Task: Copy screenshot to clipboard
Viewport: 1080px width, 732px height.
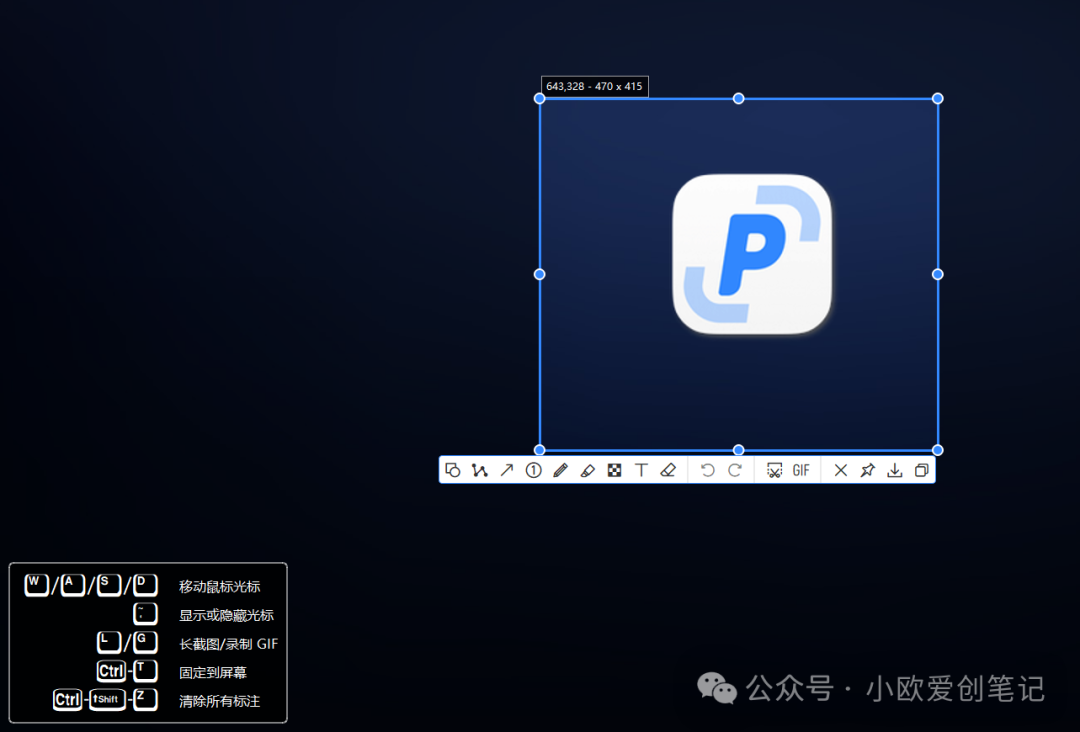Action: tap(922, 470)
